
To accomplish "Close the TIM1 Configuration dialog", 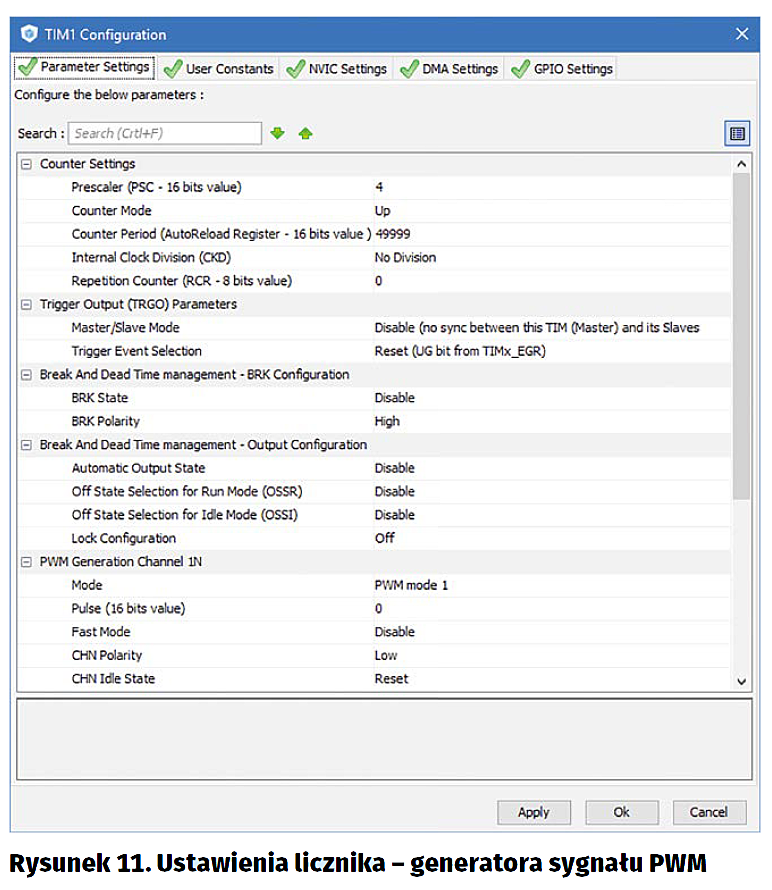I will click(x=742, y=34).
